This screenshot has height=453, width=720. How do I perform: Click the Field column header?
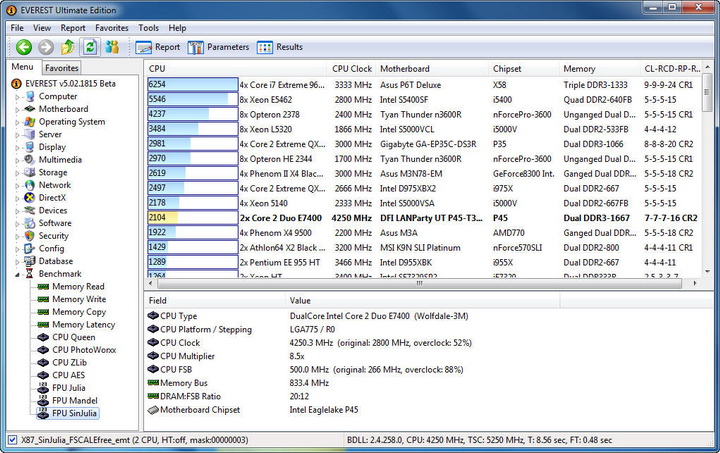pyautogui.click(x=215, y=301)
